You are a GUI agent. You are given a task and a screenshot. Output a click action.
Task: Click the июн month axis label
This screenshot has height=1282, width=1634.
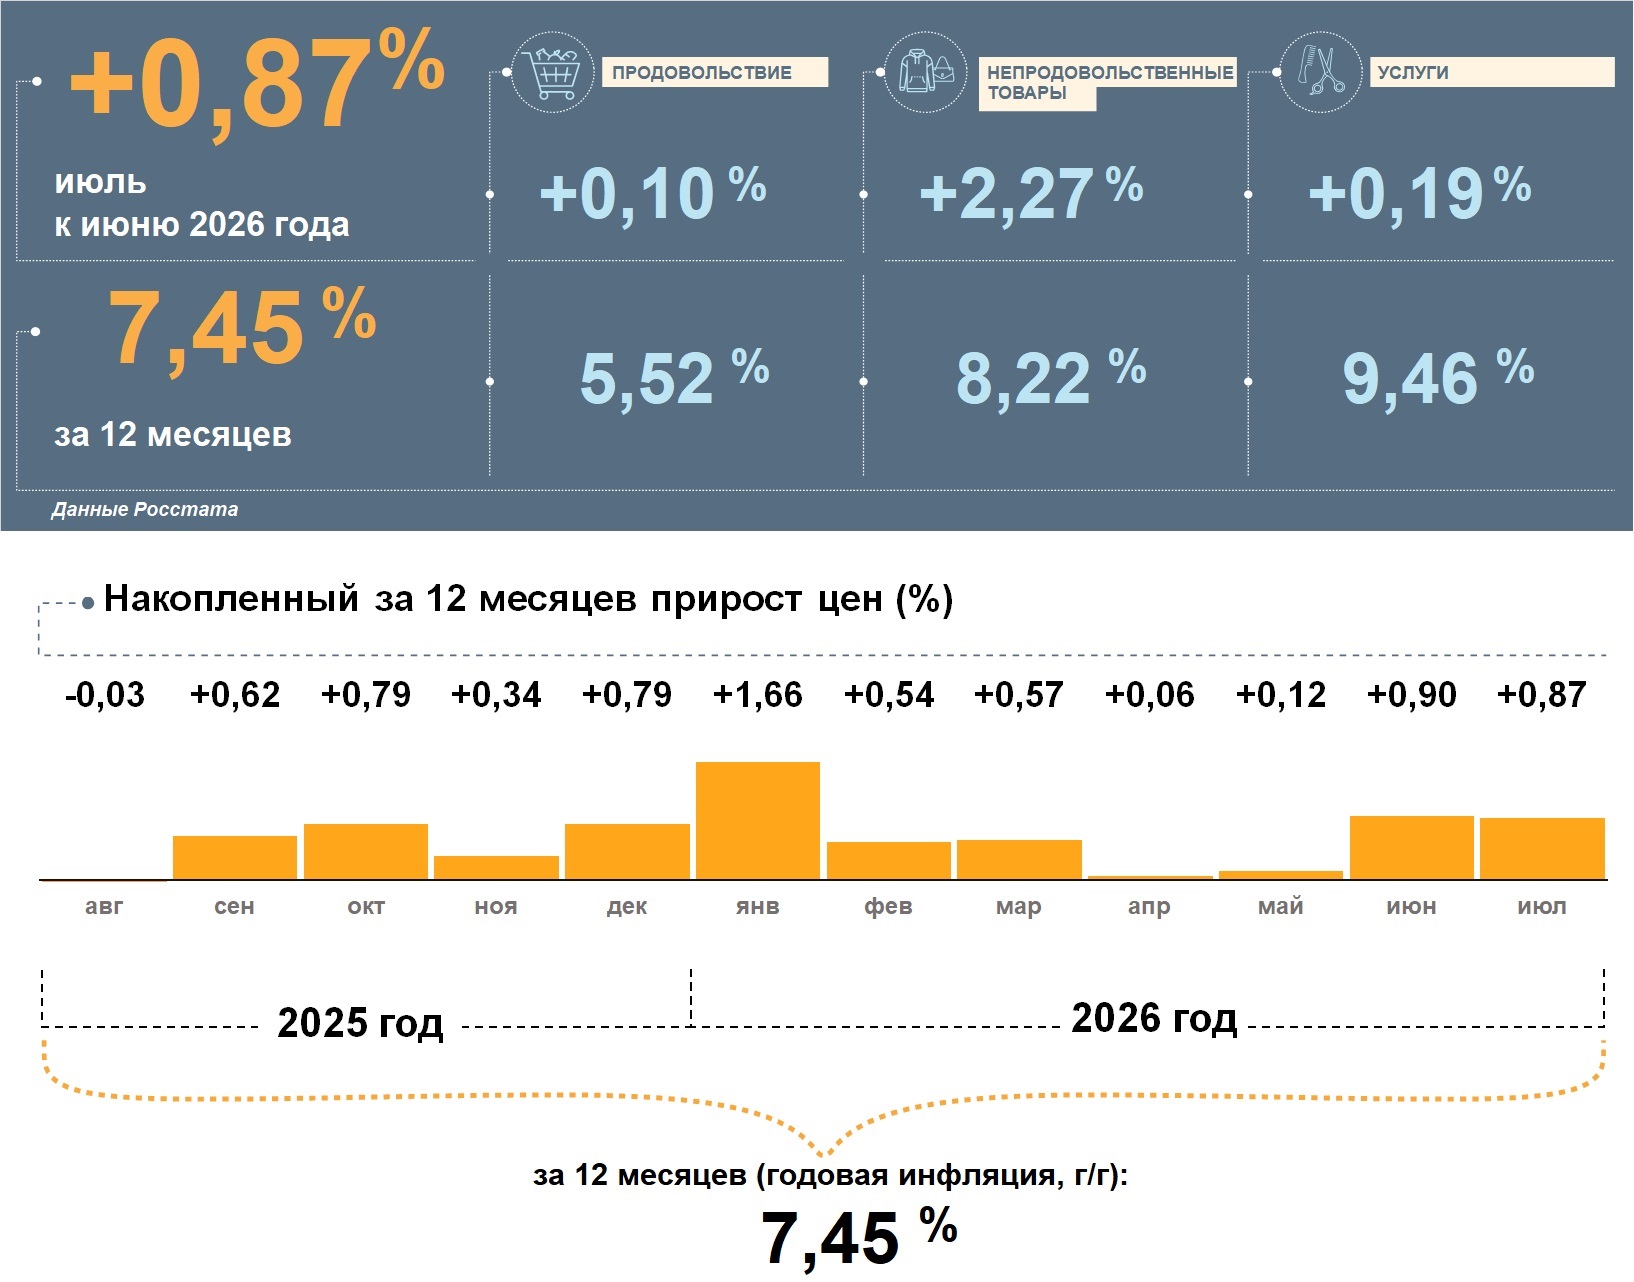pos(1412,906)
